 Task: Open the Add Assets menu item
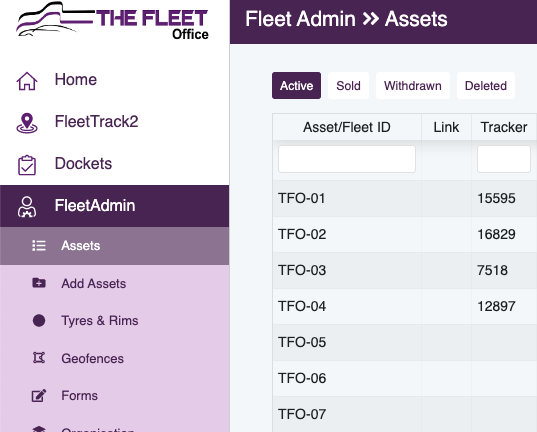(93, 284)
